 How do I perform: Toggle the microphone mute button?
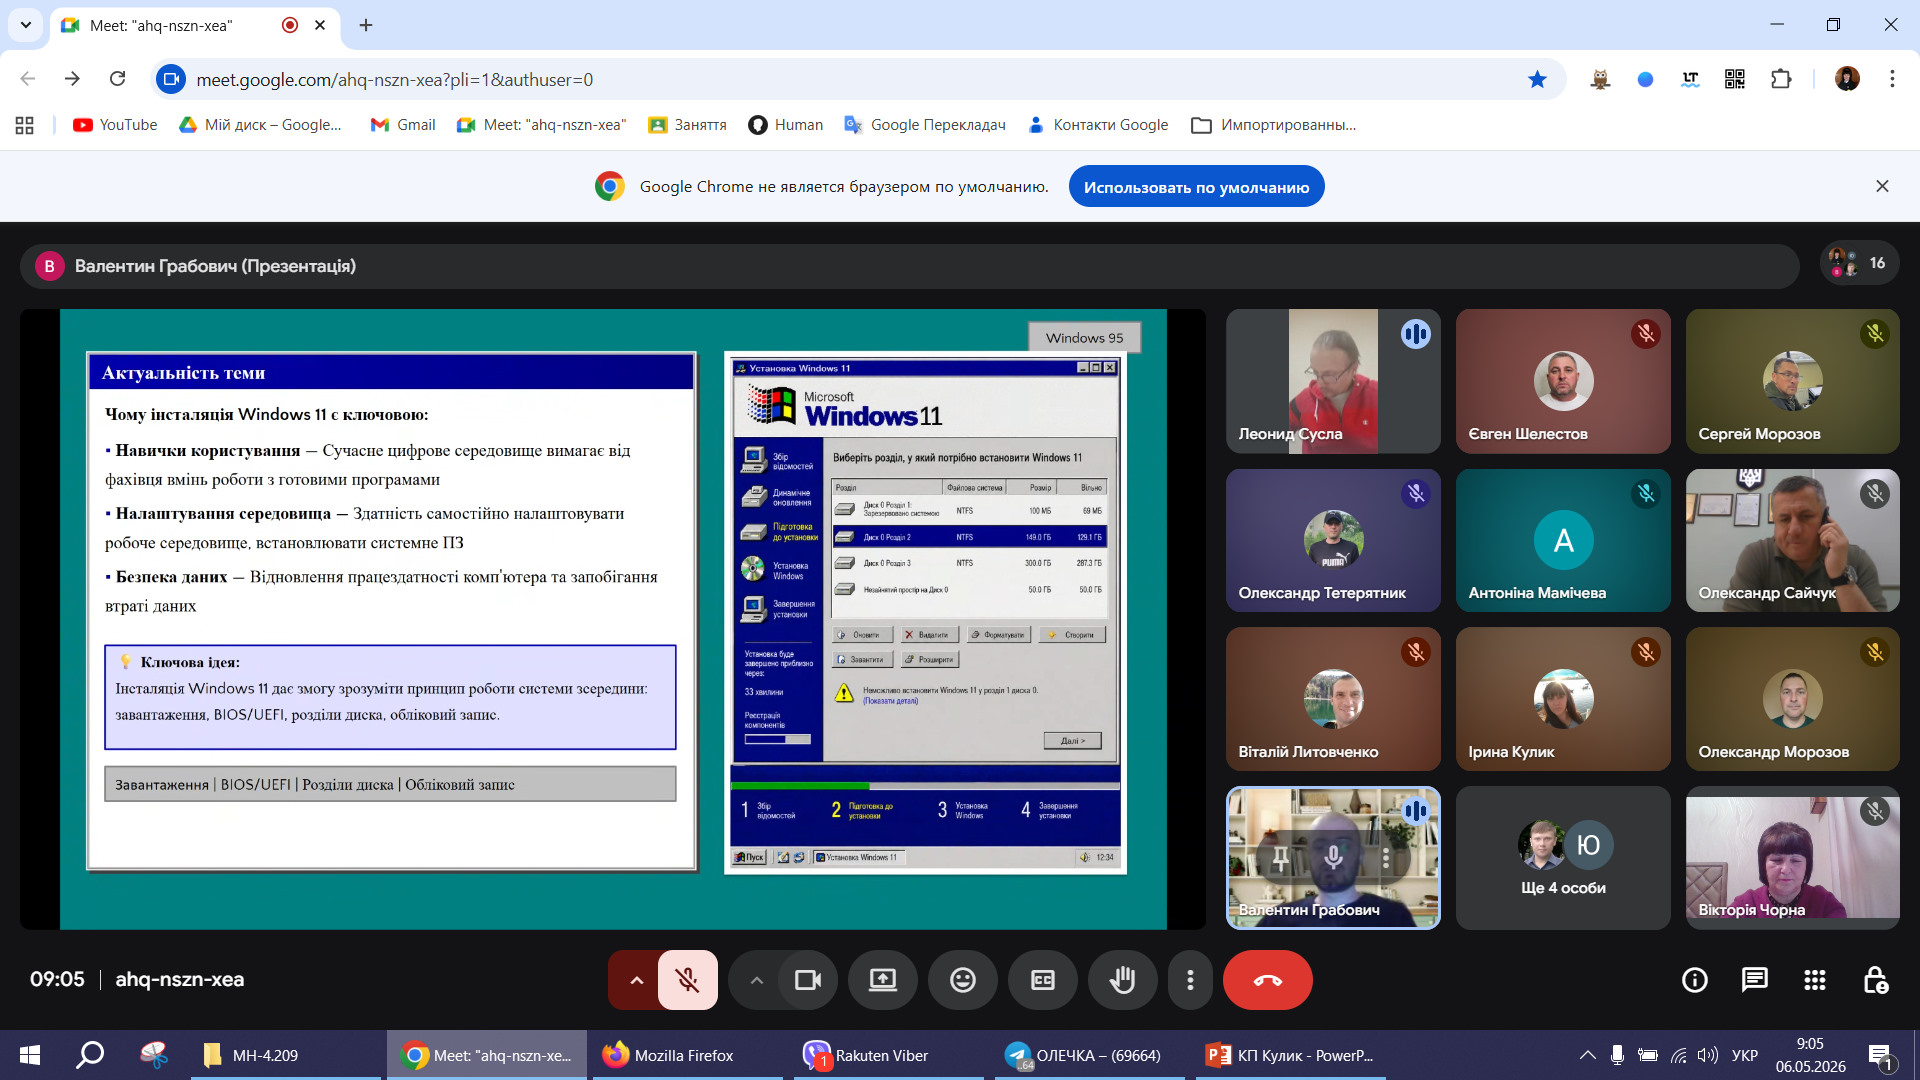(687, 980)
